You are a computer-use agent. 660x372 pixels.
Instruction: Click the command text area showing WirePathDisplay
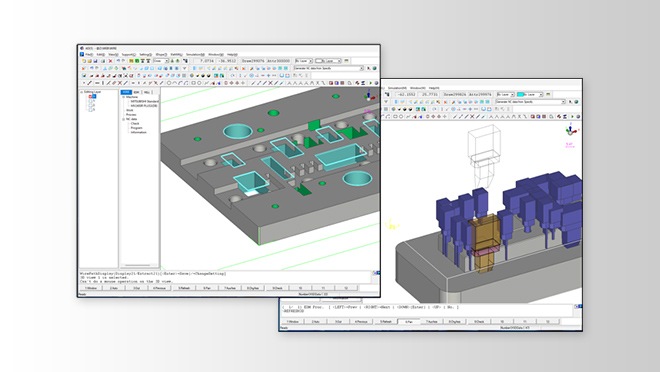[x=225, y=277]
